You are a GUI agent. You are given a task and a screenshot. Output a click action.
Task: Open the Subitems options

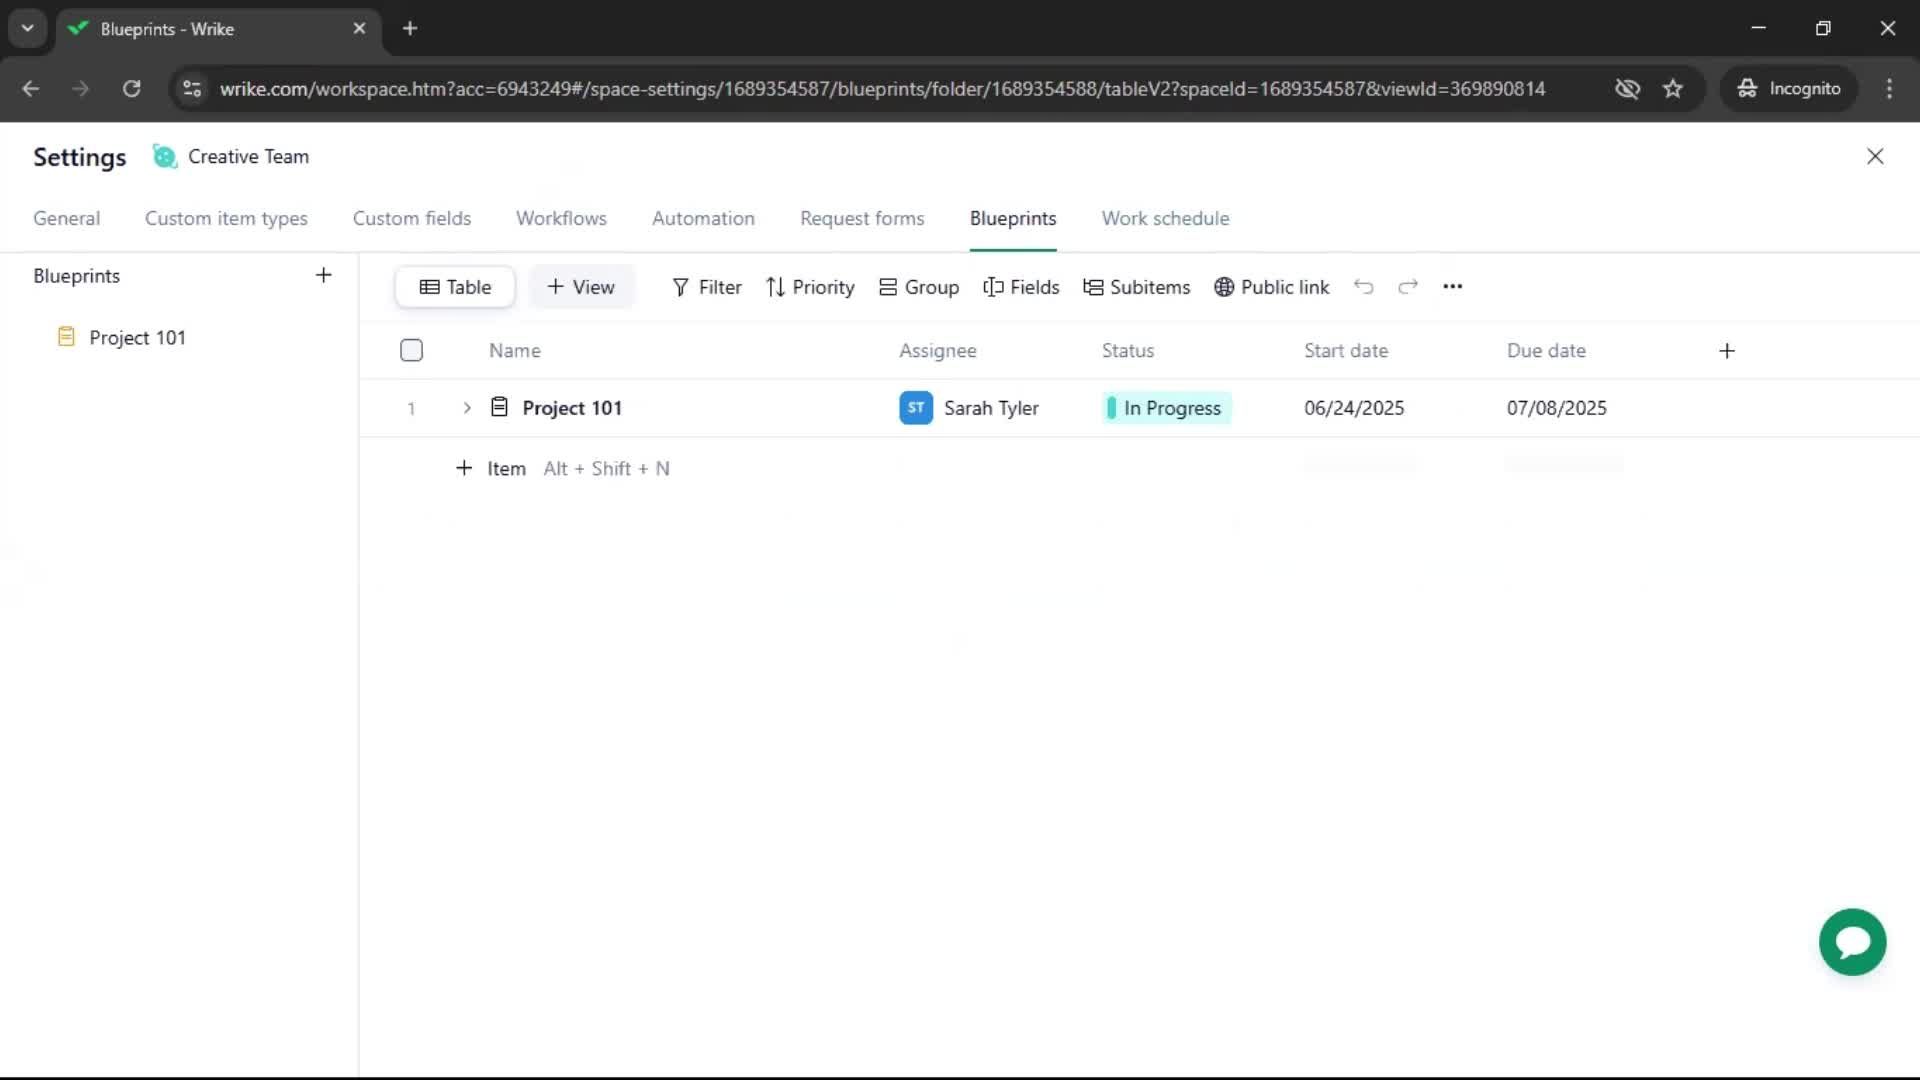pos(1137,287)
